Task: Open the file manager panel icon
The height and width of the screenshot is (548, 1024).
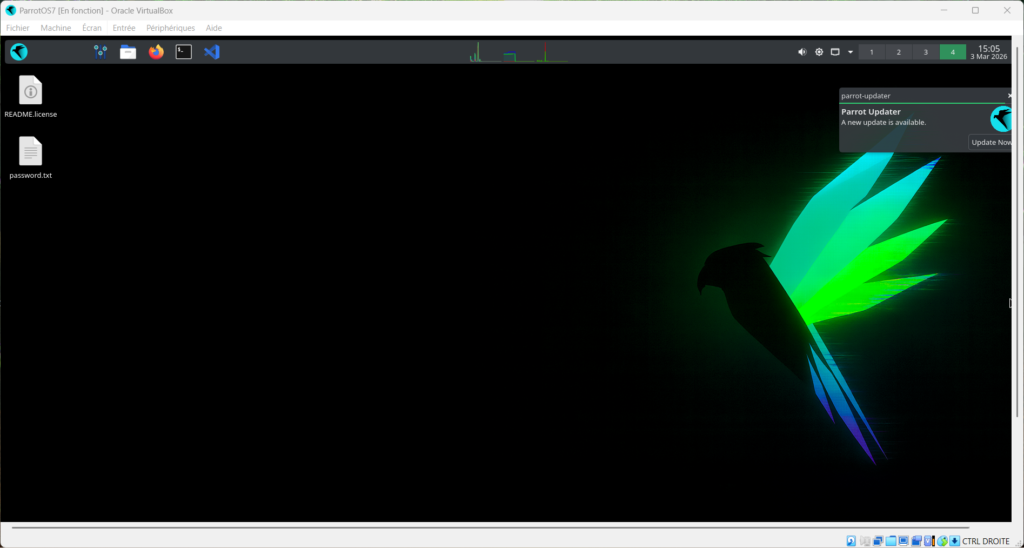Action: 128,52
